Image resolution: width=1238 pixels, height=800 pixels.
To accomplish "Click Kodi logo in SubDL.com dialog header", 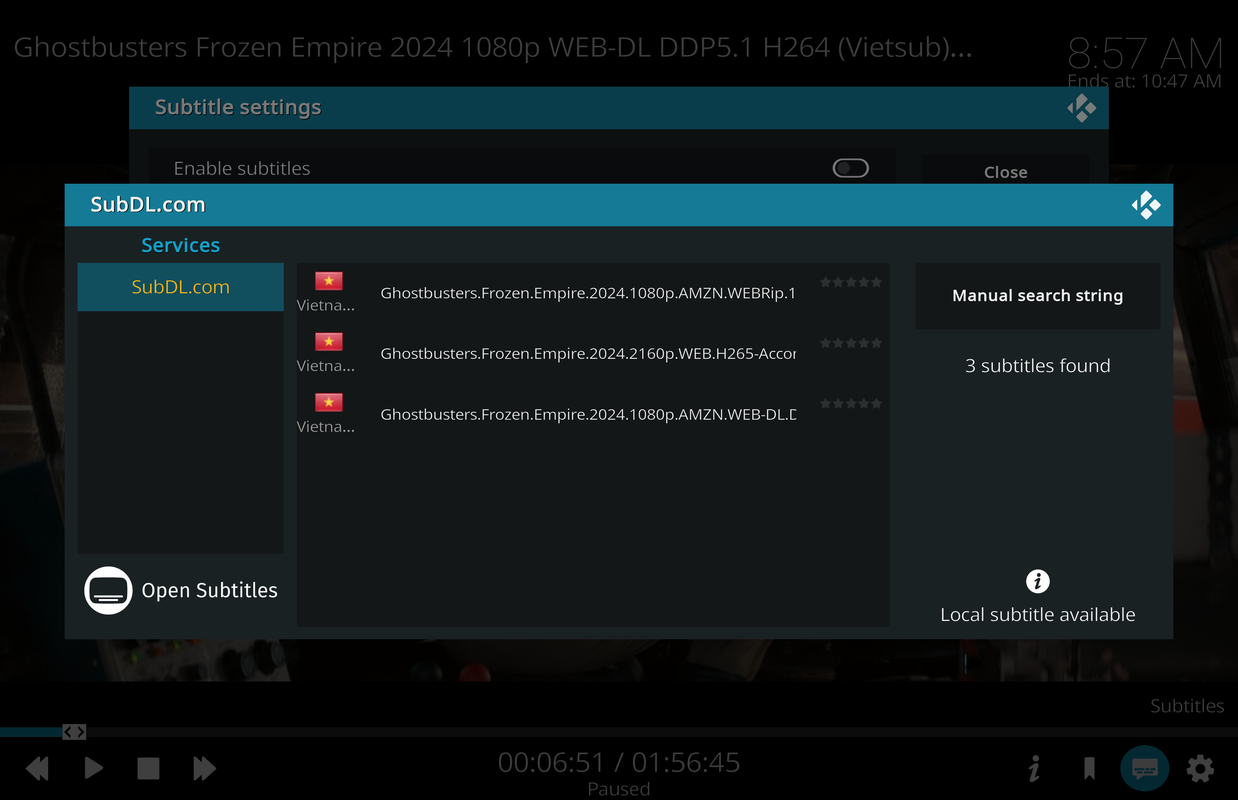I will pyautogui.click(x=1146, y=205).
